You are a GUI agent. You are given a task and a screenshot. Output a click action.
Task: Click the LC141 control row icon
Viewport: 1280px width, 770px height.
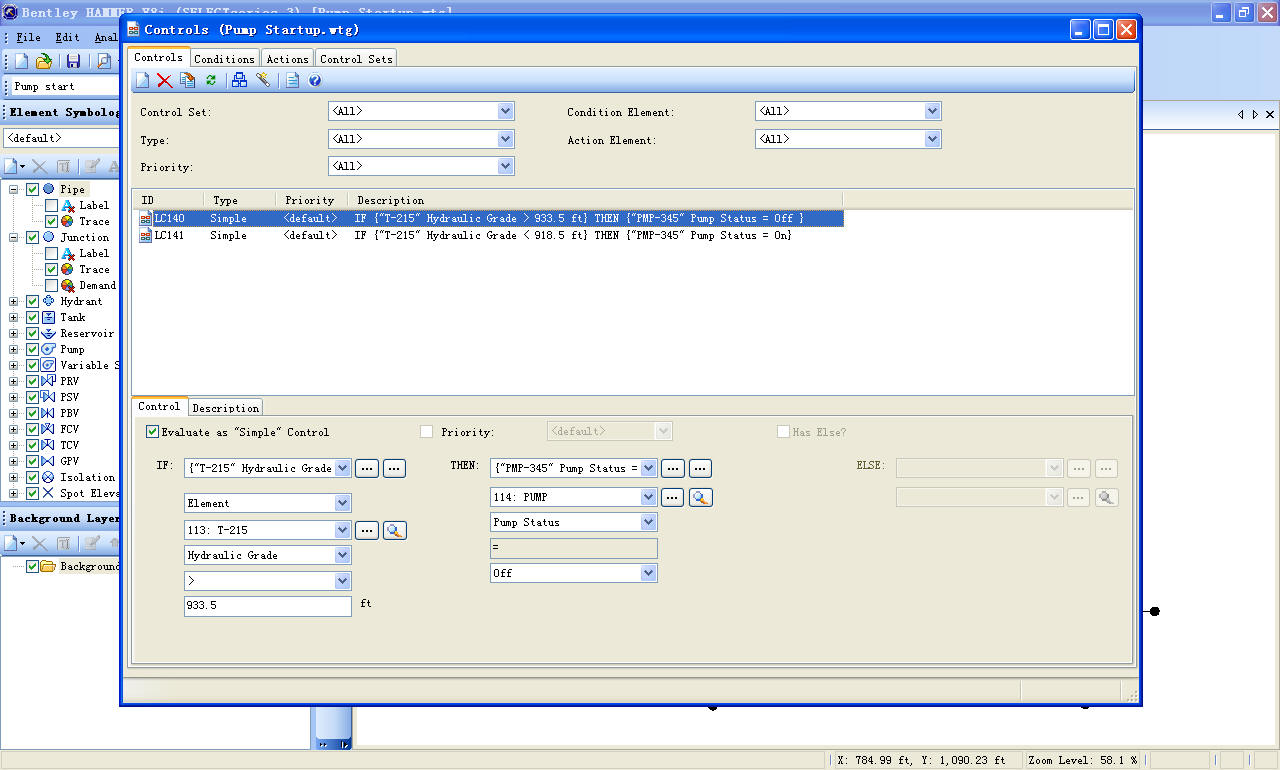[146, 235]
